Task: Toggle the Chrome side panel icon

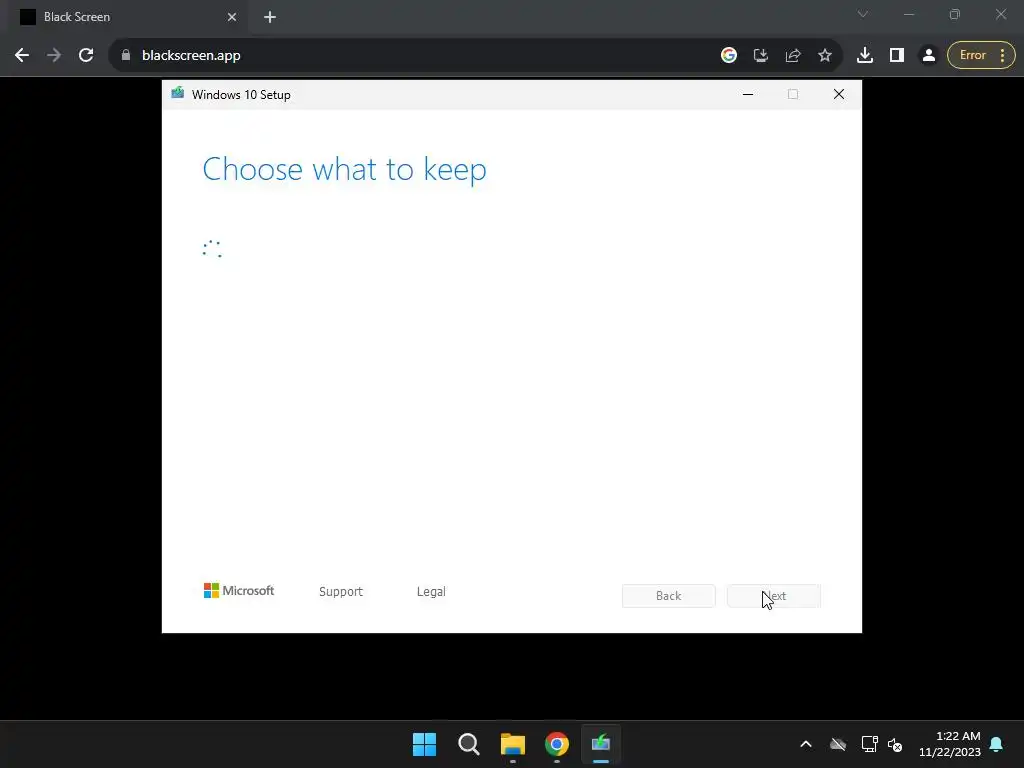Action: 897,56
